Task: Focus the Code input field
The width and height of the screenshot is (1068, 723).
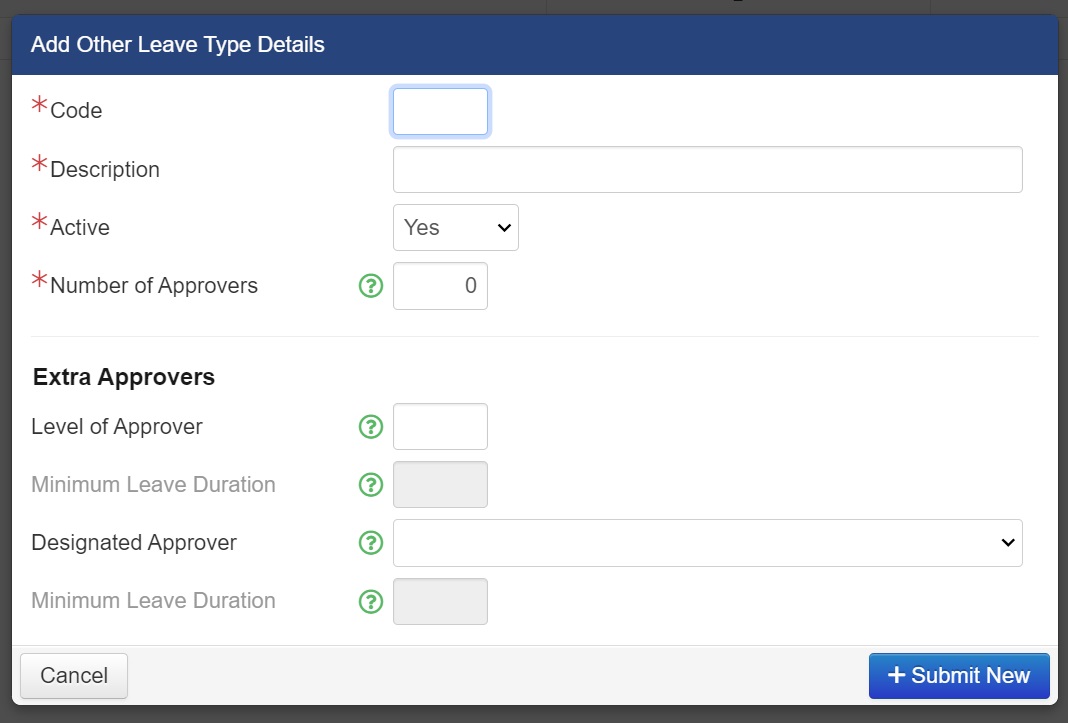Action: point(440,112)
